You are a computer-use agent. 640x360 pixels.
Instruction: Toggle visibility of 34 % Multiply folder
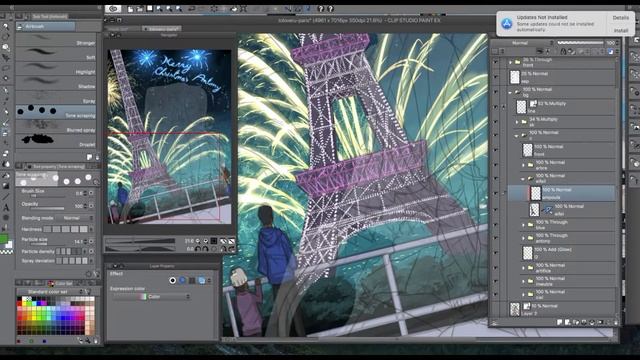[496, 121]
